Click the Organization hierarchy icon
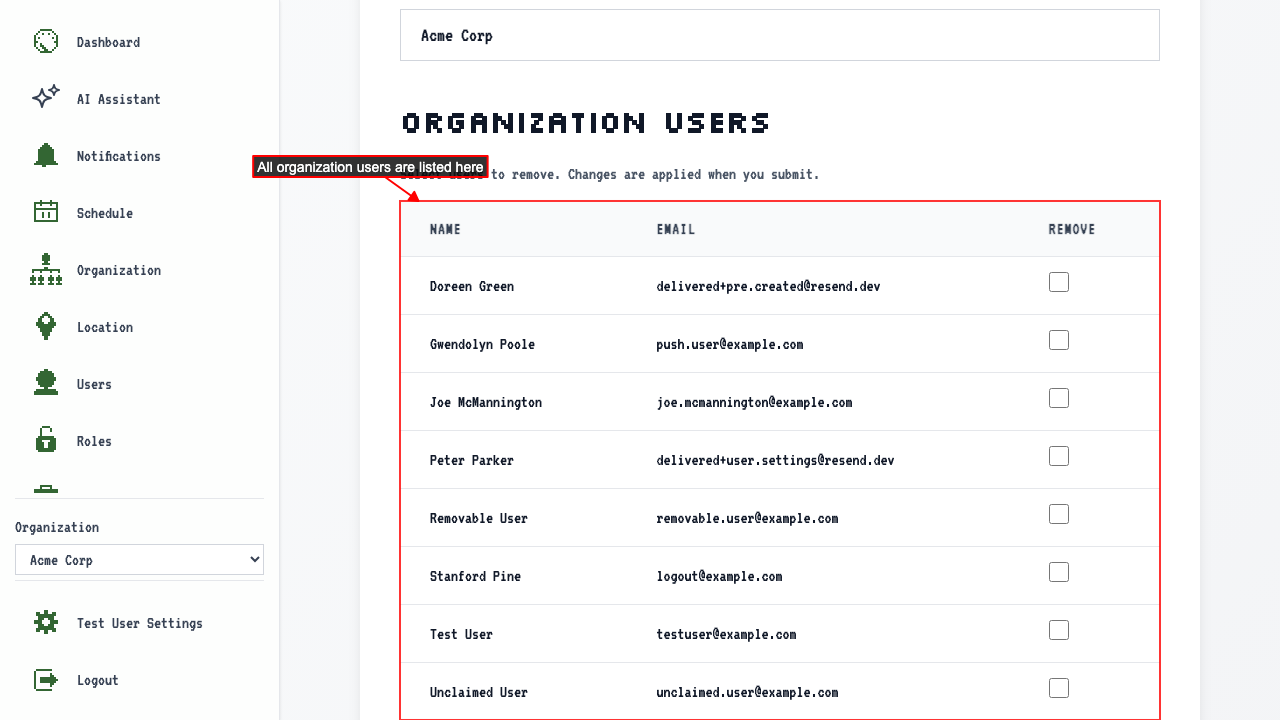This screenshot has height=720, width=1280. 46,269
